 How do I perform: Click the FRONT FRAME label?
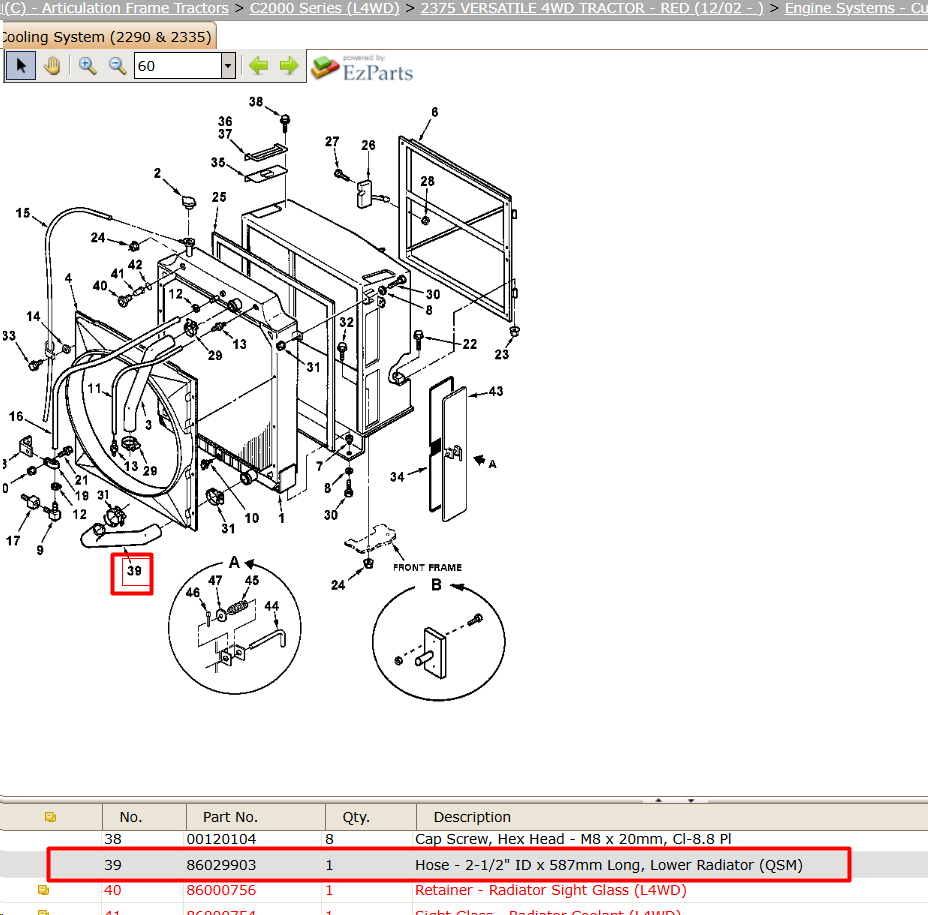click(x=427, y=568)
